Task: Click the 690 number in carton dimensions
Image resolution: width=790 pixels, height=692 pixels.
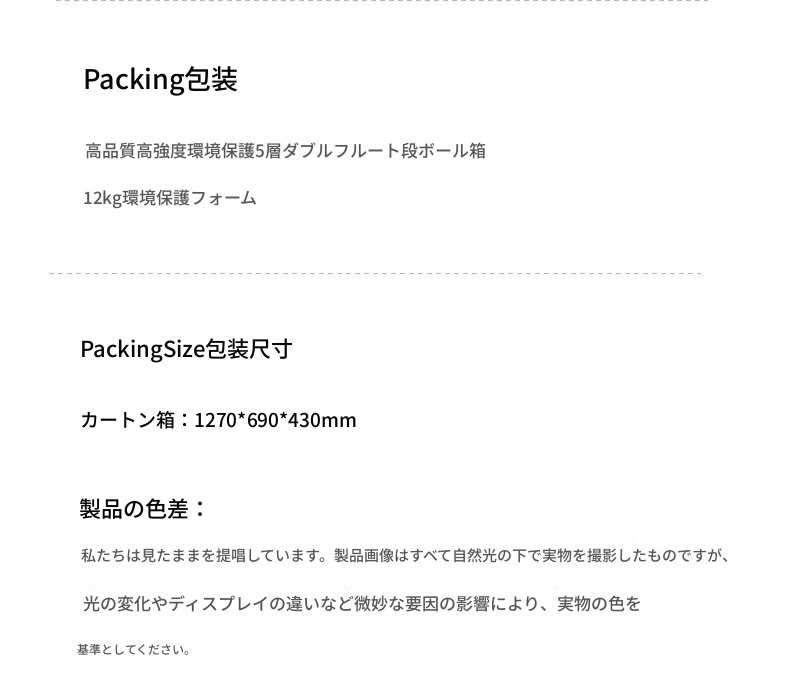Action: coord(262,420)
